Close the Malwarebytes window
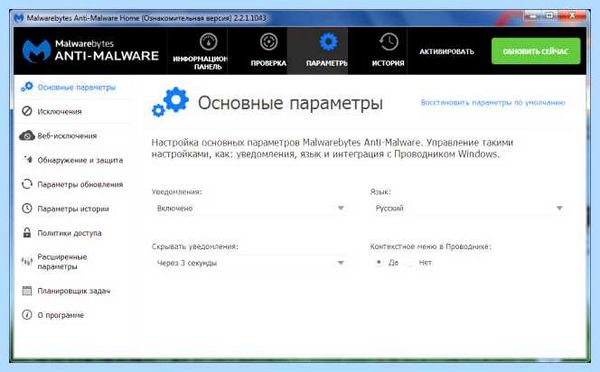 (573, 16)
